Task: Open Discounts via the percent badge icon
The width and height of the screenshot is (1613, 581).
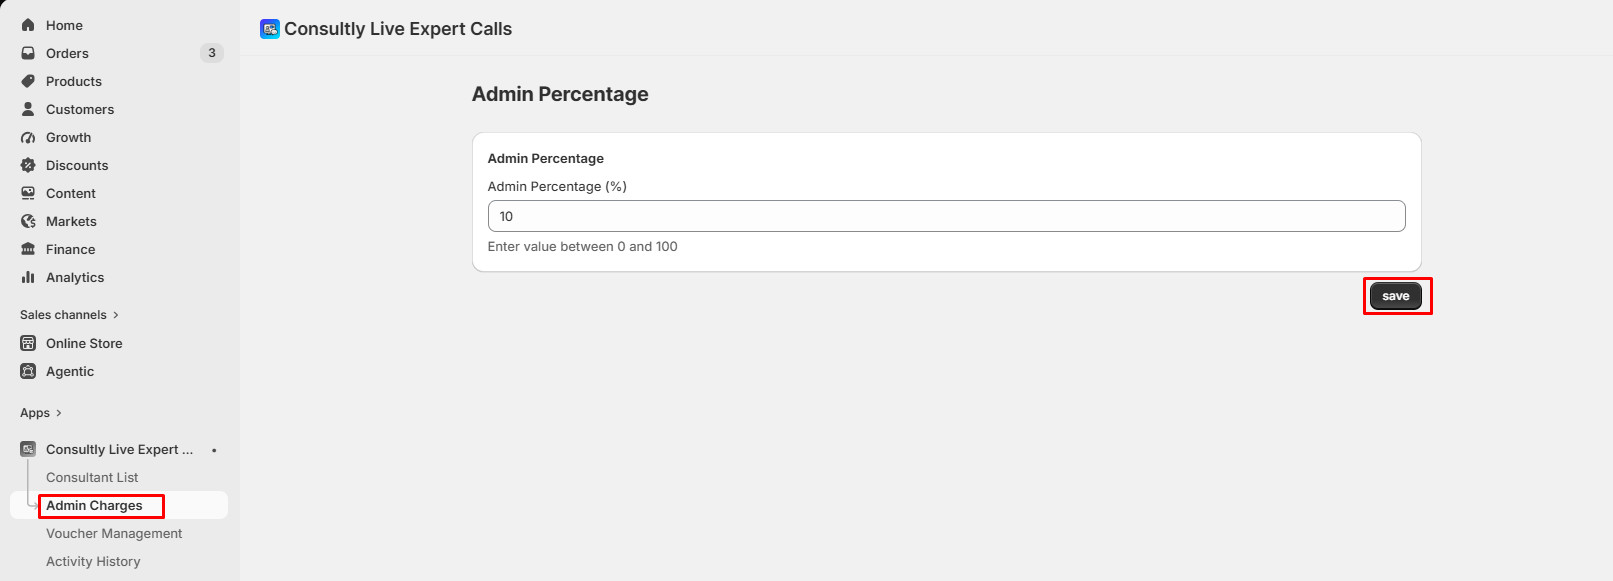Action: (28, 165)
